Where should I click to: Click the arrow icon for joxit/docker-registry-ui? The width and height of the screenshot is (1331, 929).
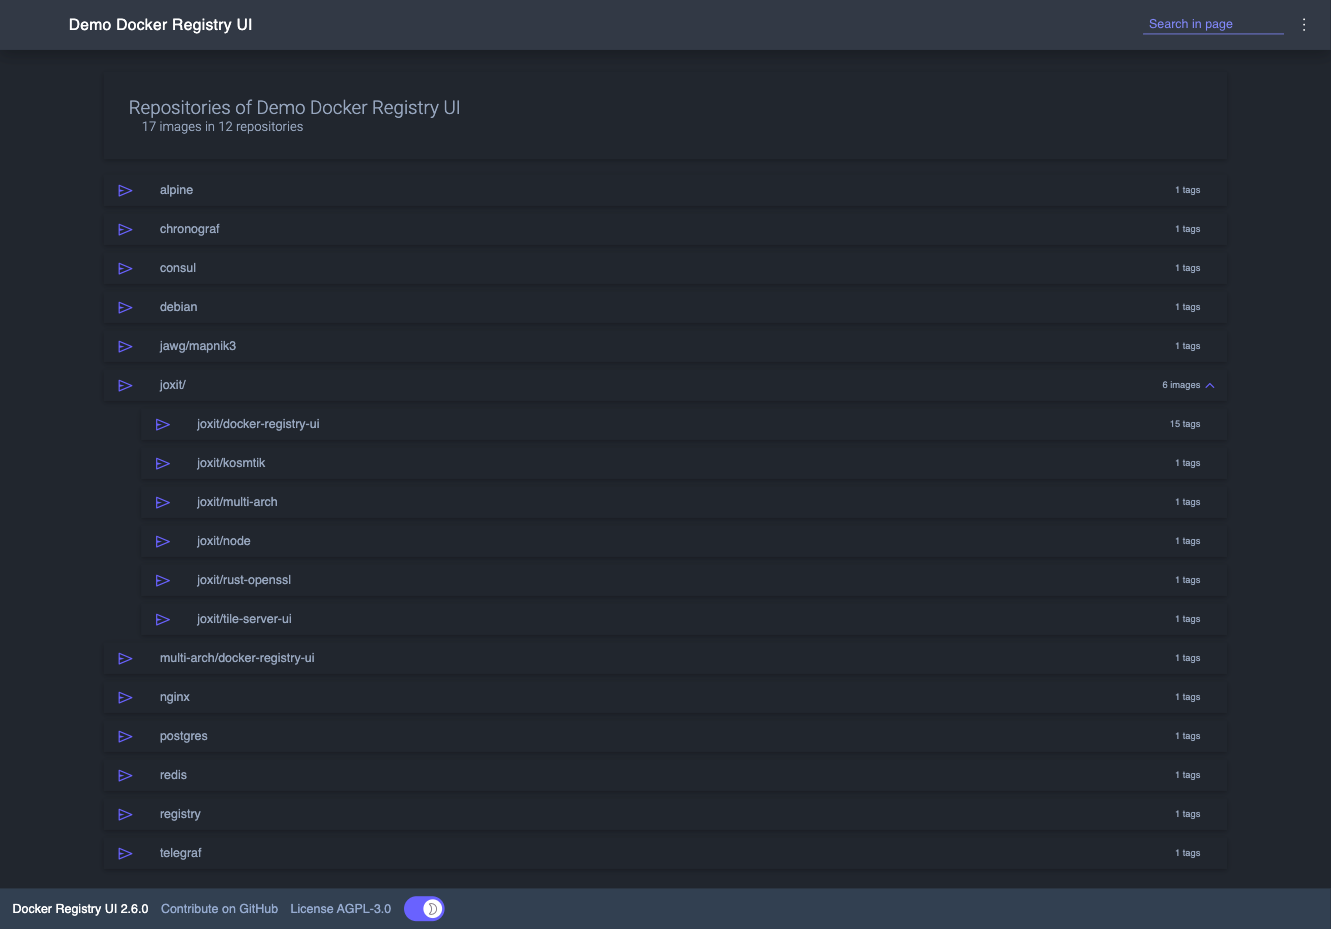tap(162, 424)
